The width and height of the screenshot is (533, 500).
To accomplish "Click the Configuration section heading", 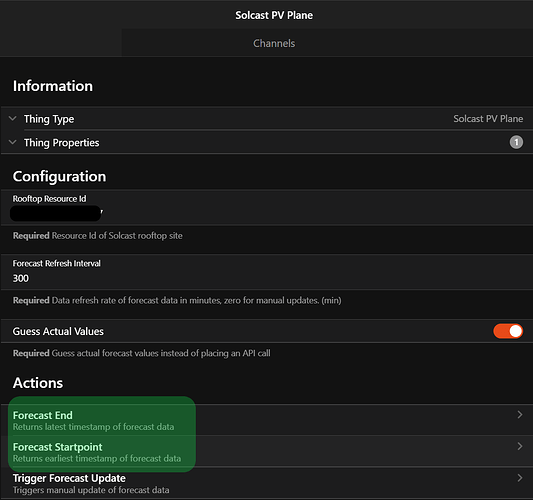I will (59, 176).
